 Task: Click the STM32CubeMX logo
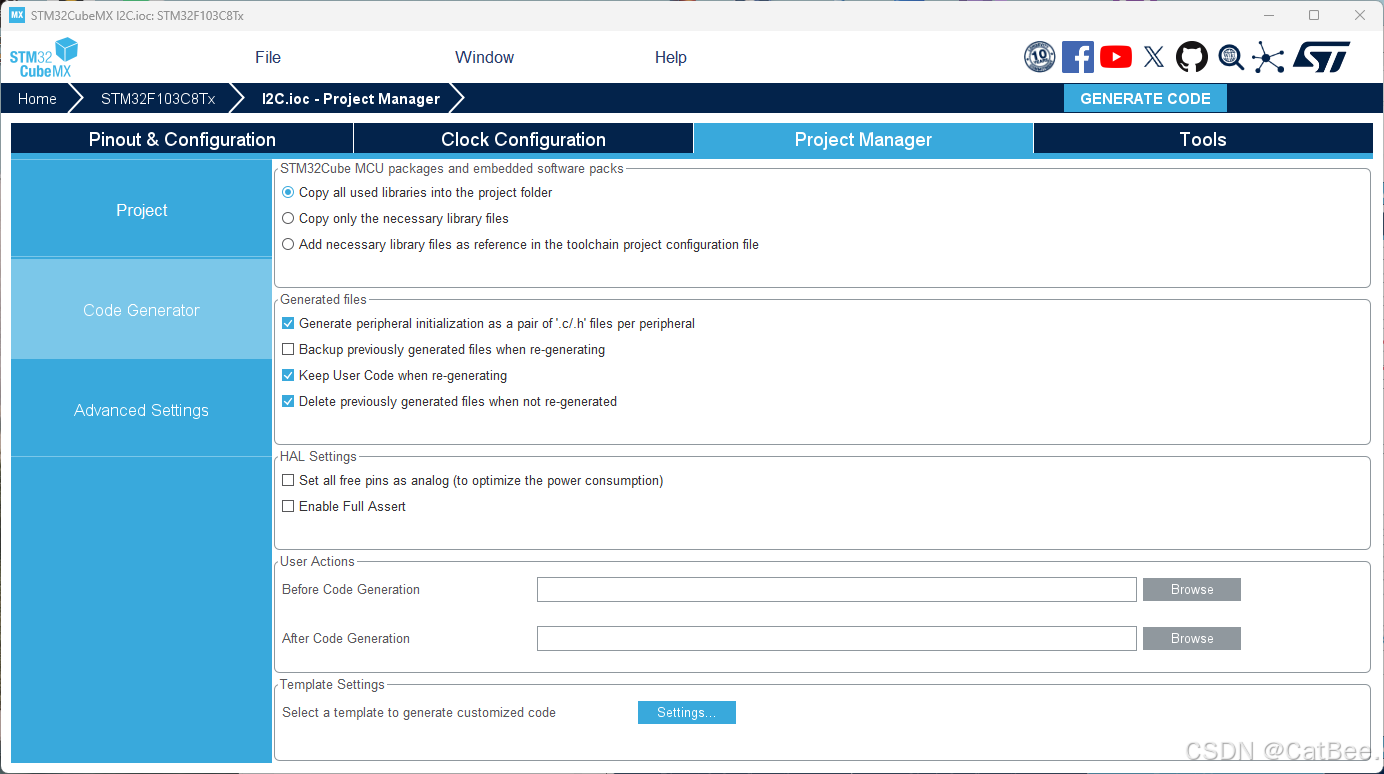(44, 58)
